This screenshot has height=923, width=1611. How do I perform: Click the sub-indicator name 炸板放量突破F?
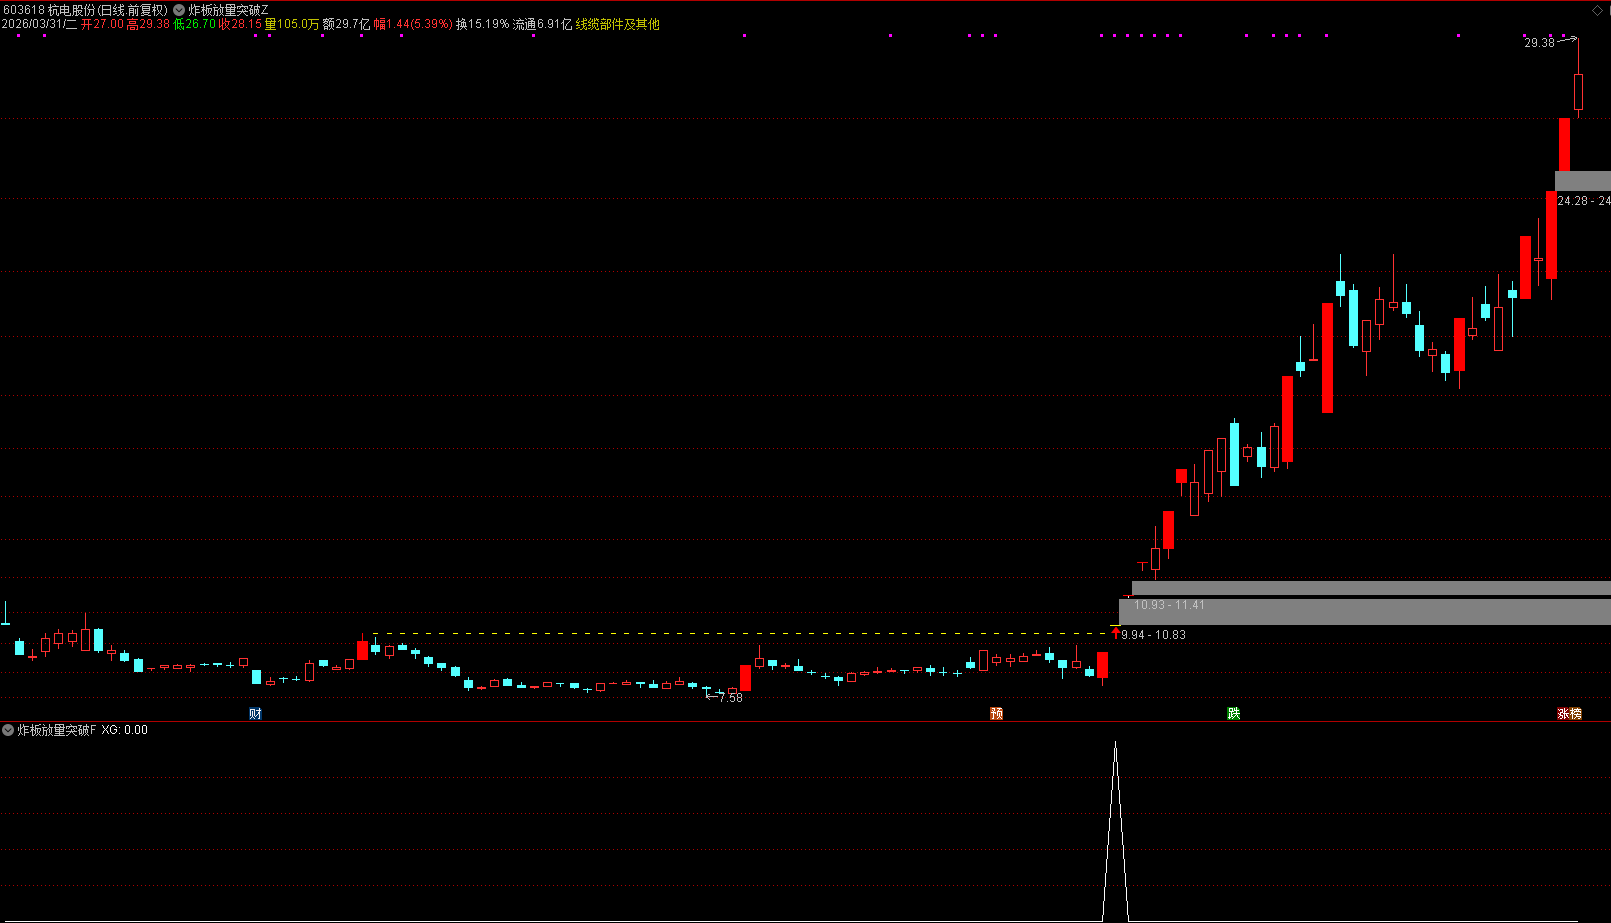[57, 730]
